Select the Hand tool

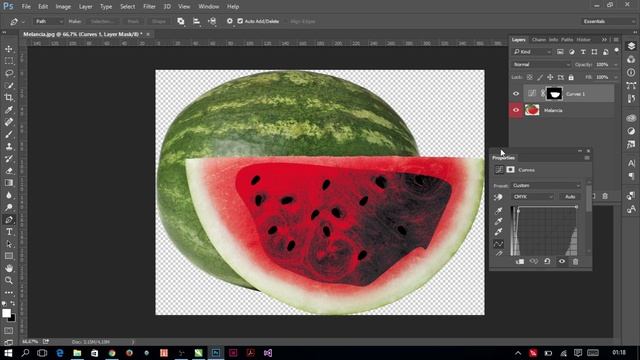(9, 268)
